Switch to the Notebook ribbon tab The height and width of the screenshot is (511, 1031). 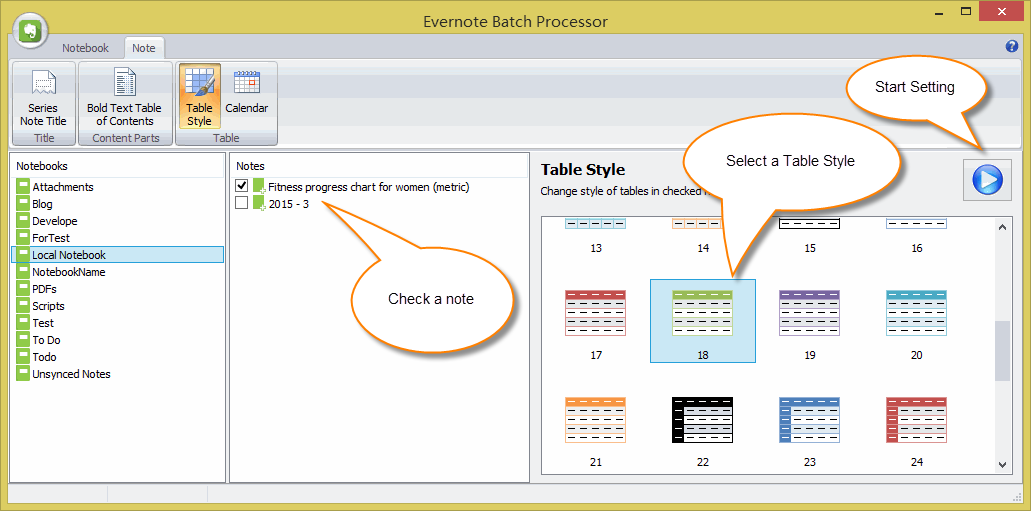(x=85, y=48)
